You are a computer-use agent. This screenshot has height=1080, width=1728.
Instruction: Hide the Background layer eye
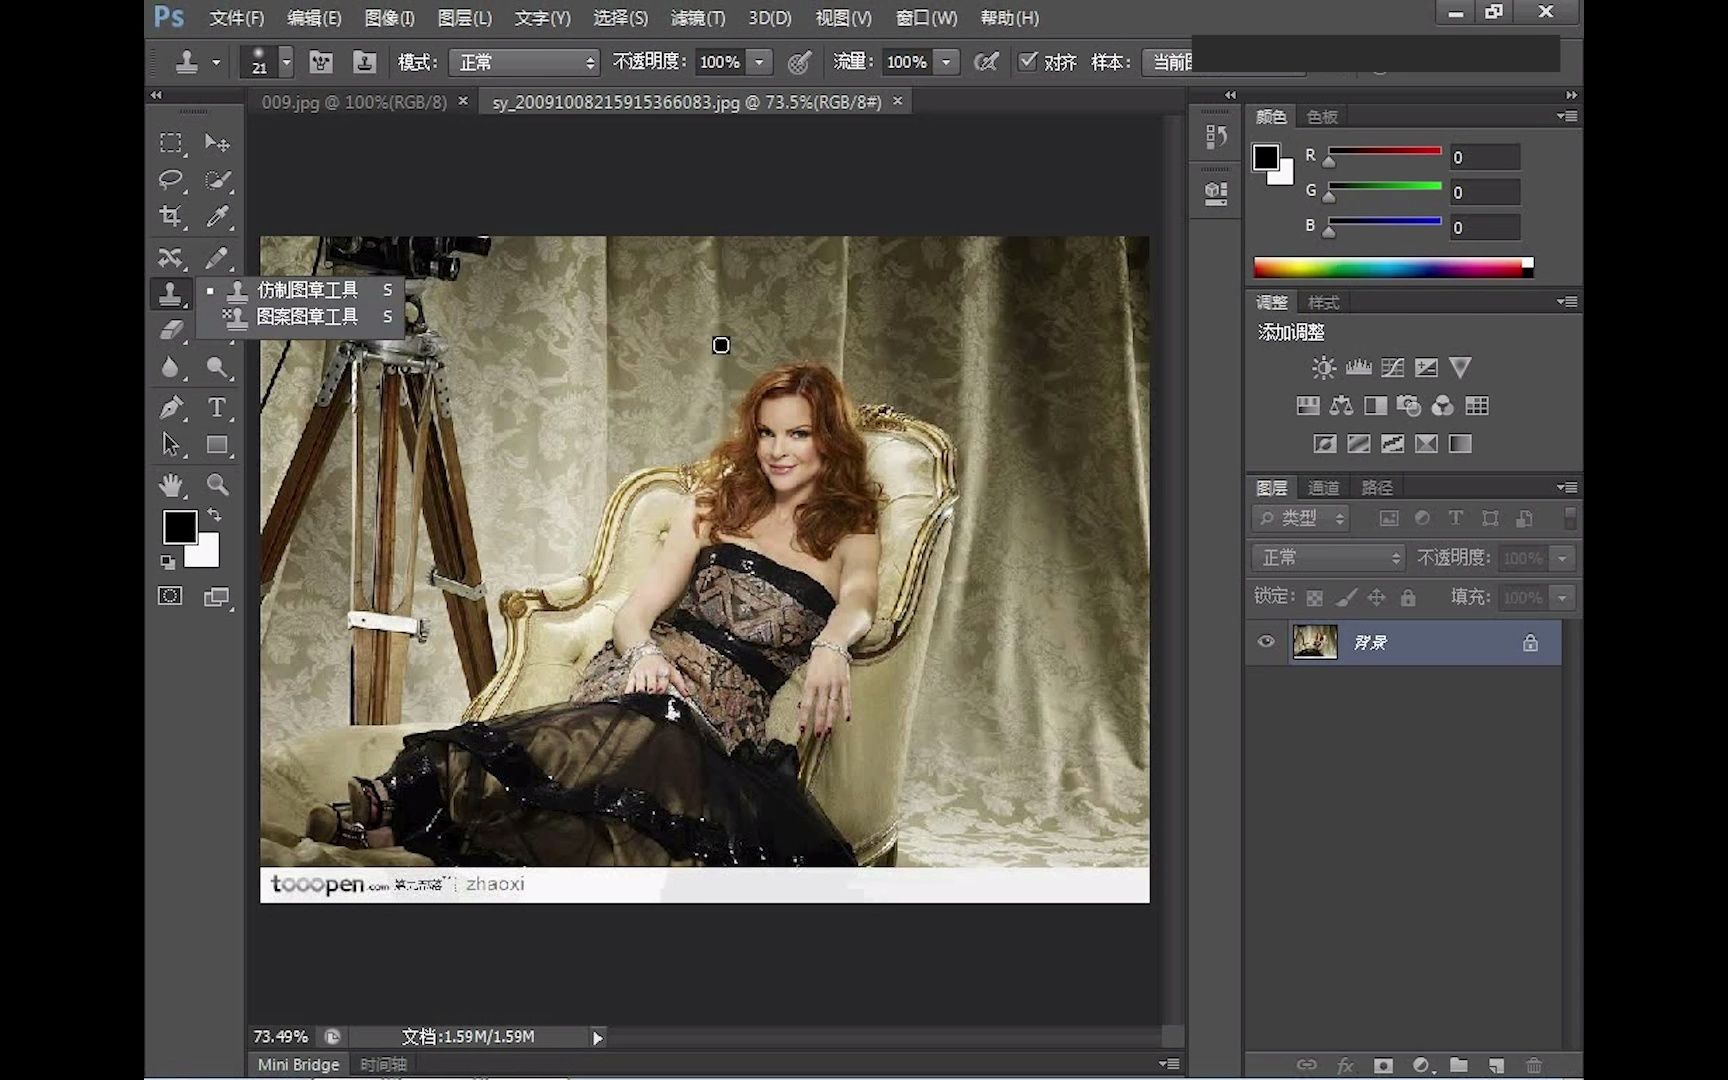tap(1266, 642)
